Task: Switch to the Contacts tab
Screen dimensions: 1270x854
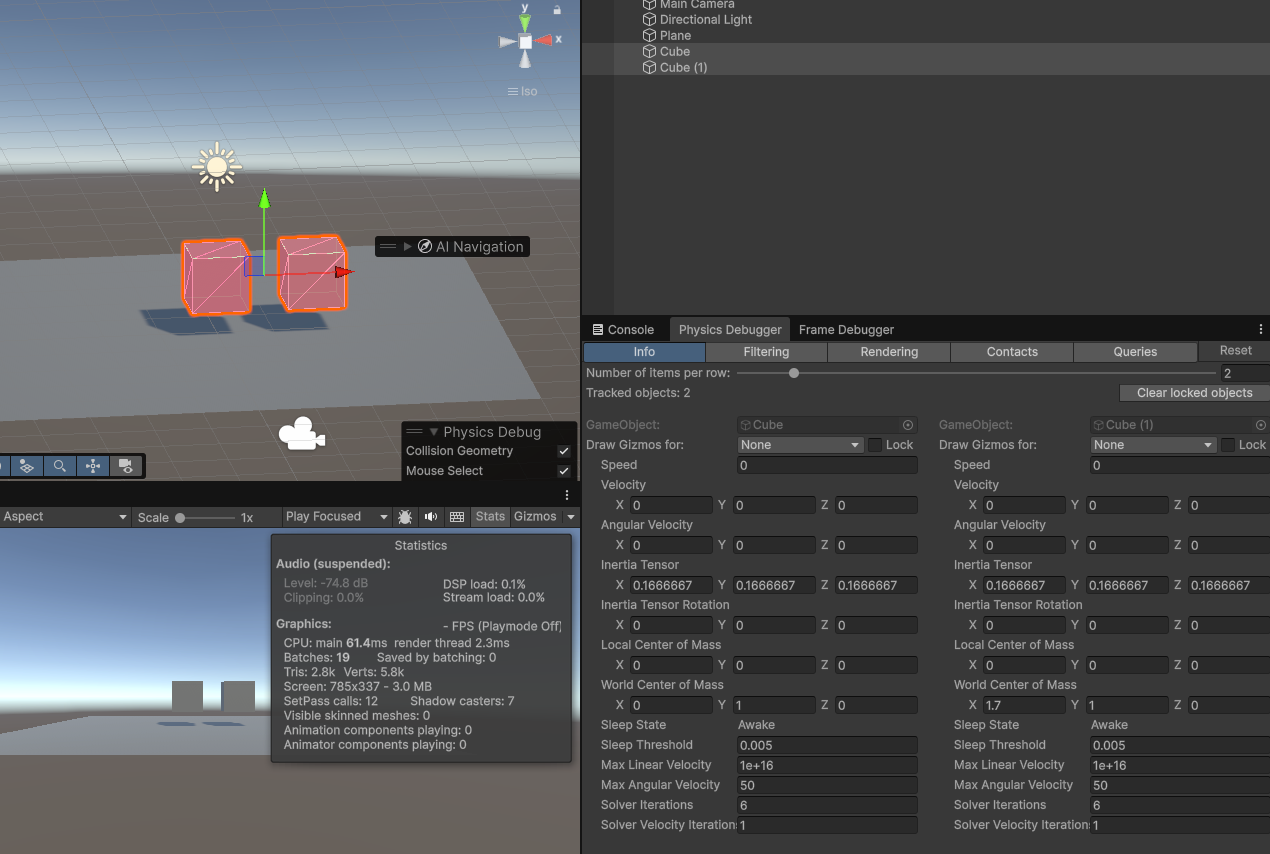Action: pos(1012,352)
